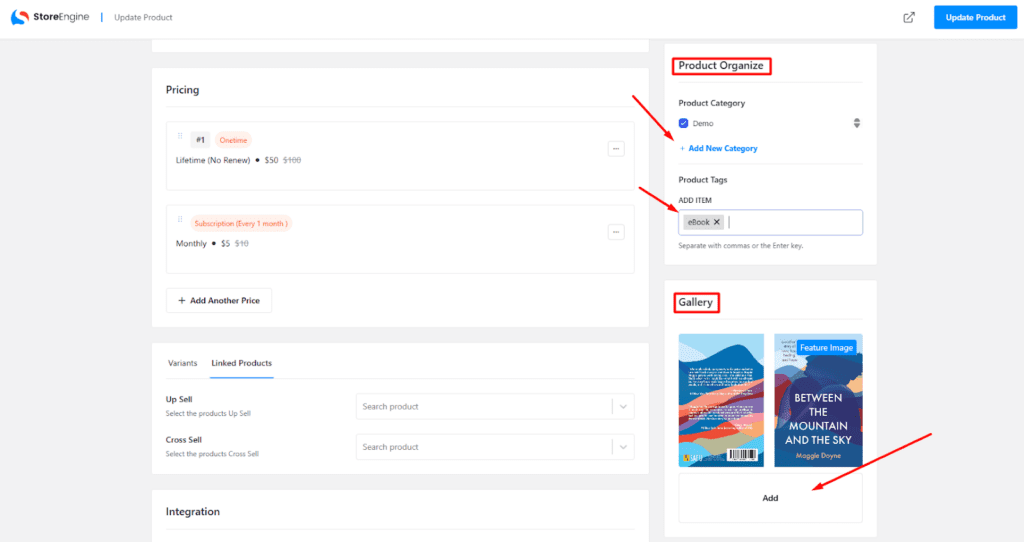Screen dimensions: 1024x542
Task: Switch to the Variants tab
Action: click(x=182, y=363)
